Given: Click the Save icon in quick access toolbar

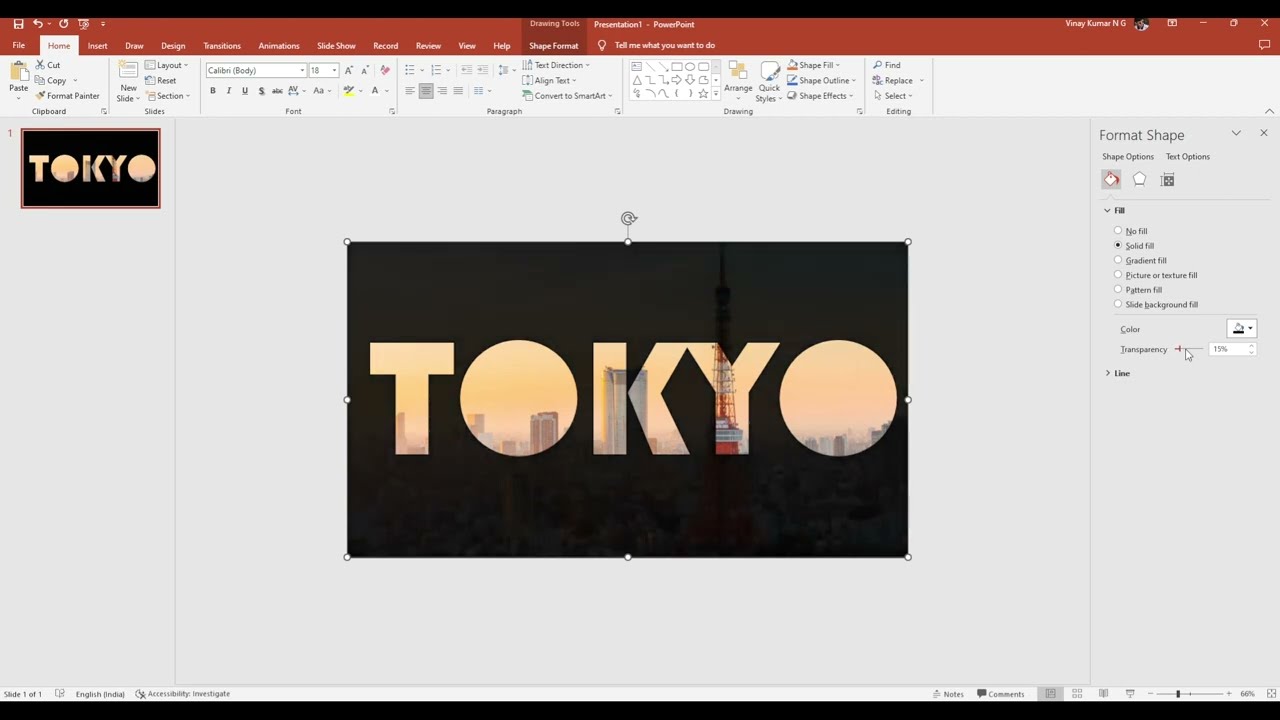Looking at the screenshot, I should 18,23.
